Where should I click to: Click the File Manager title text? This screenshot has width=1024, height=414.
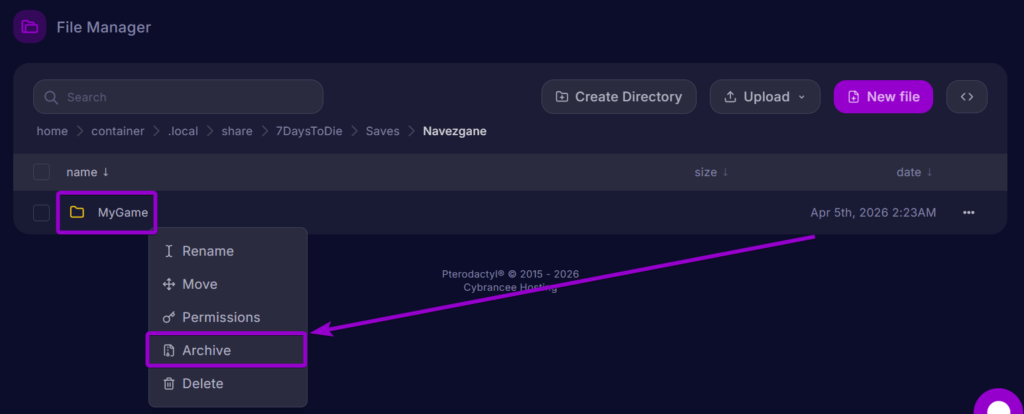[x=104, y=27]
